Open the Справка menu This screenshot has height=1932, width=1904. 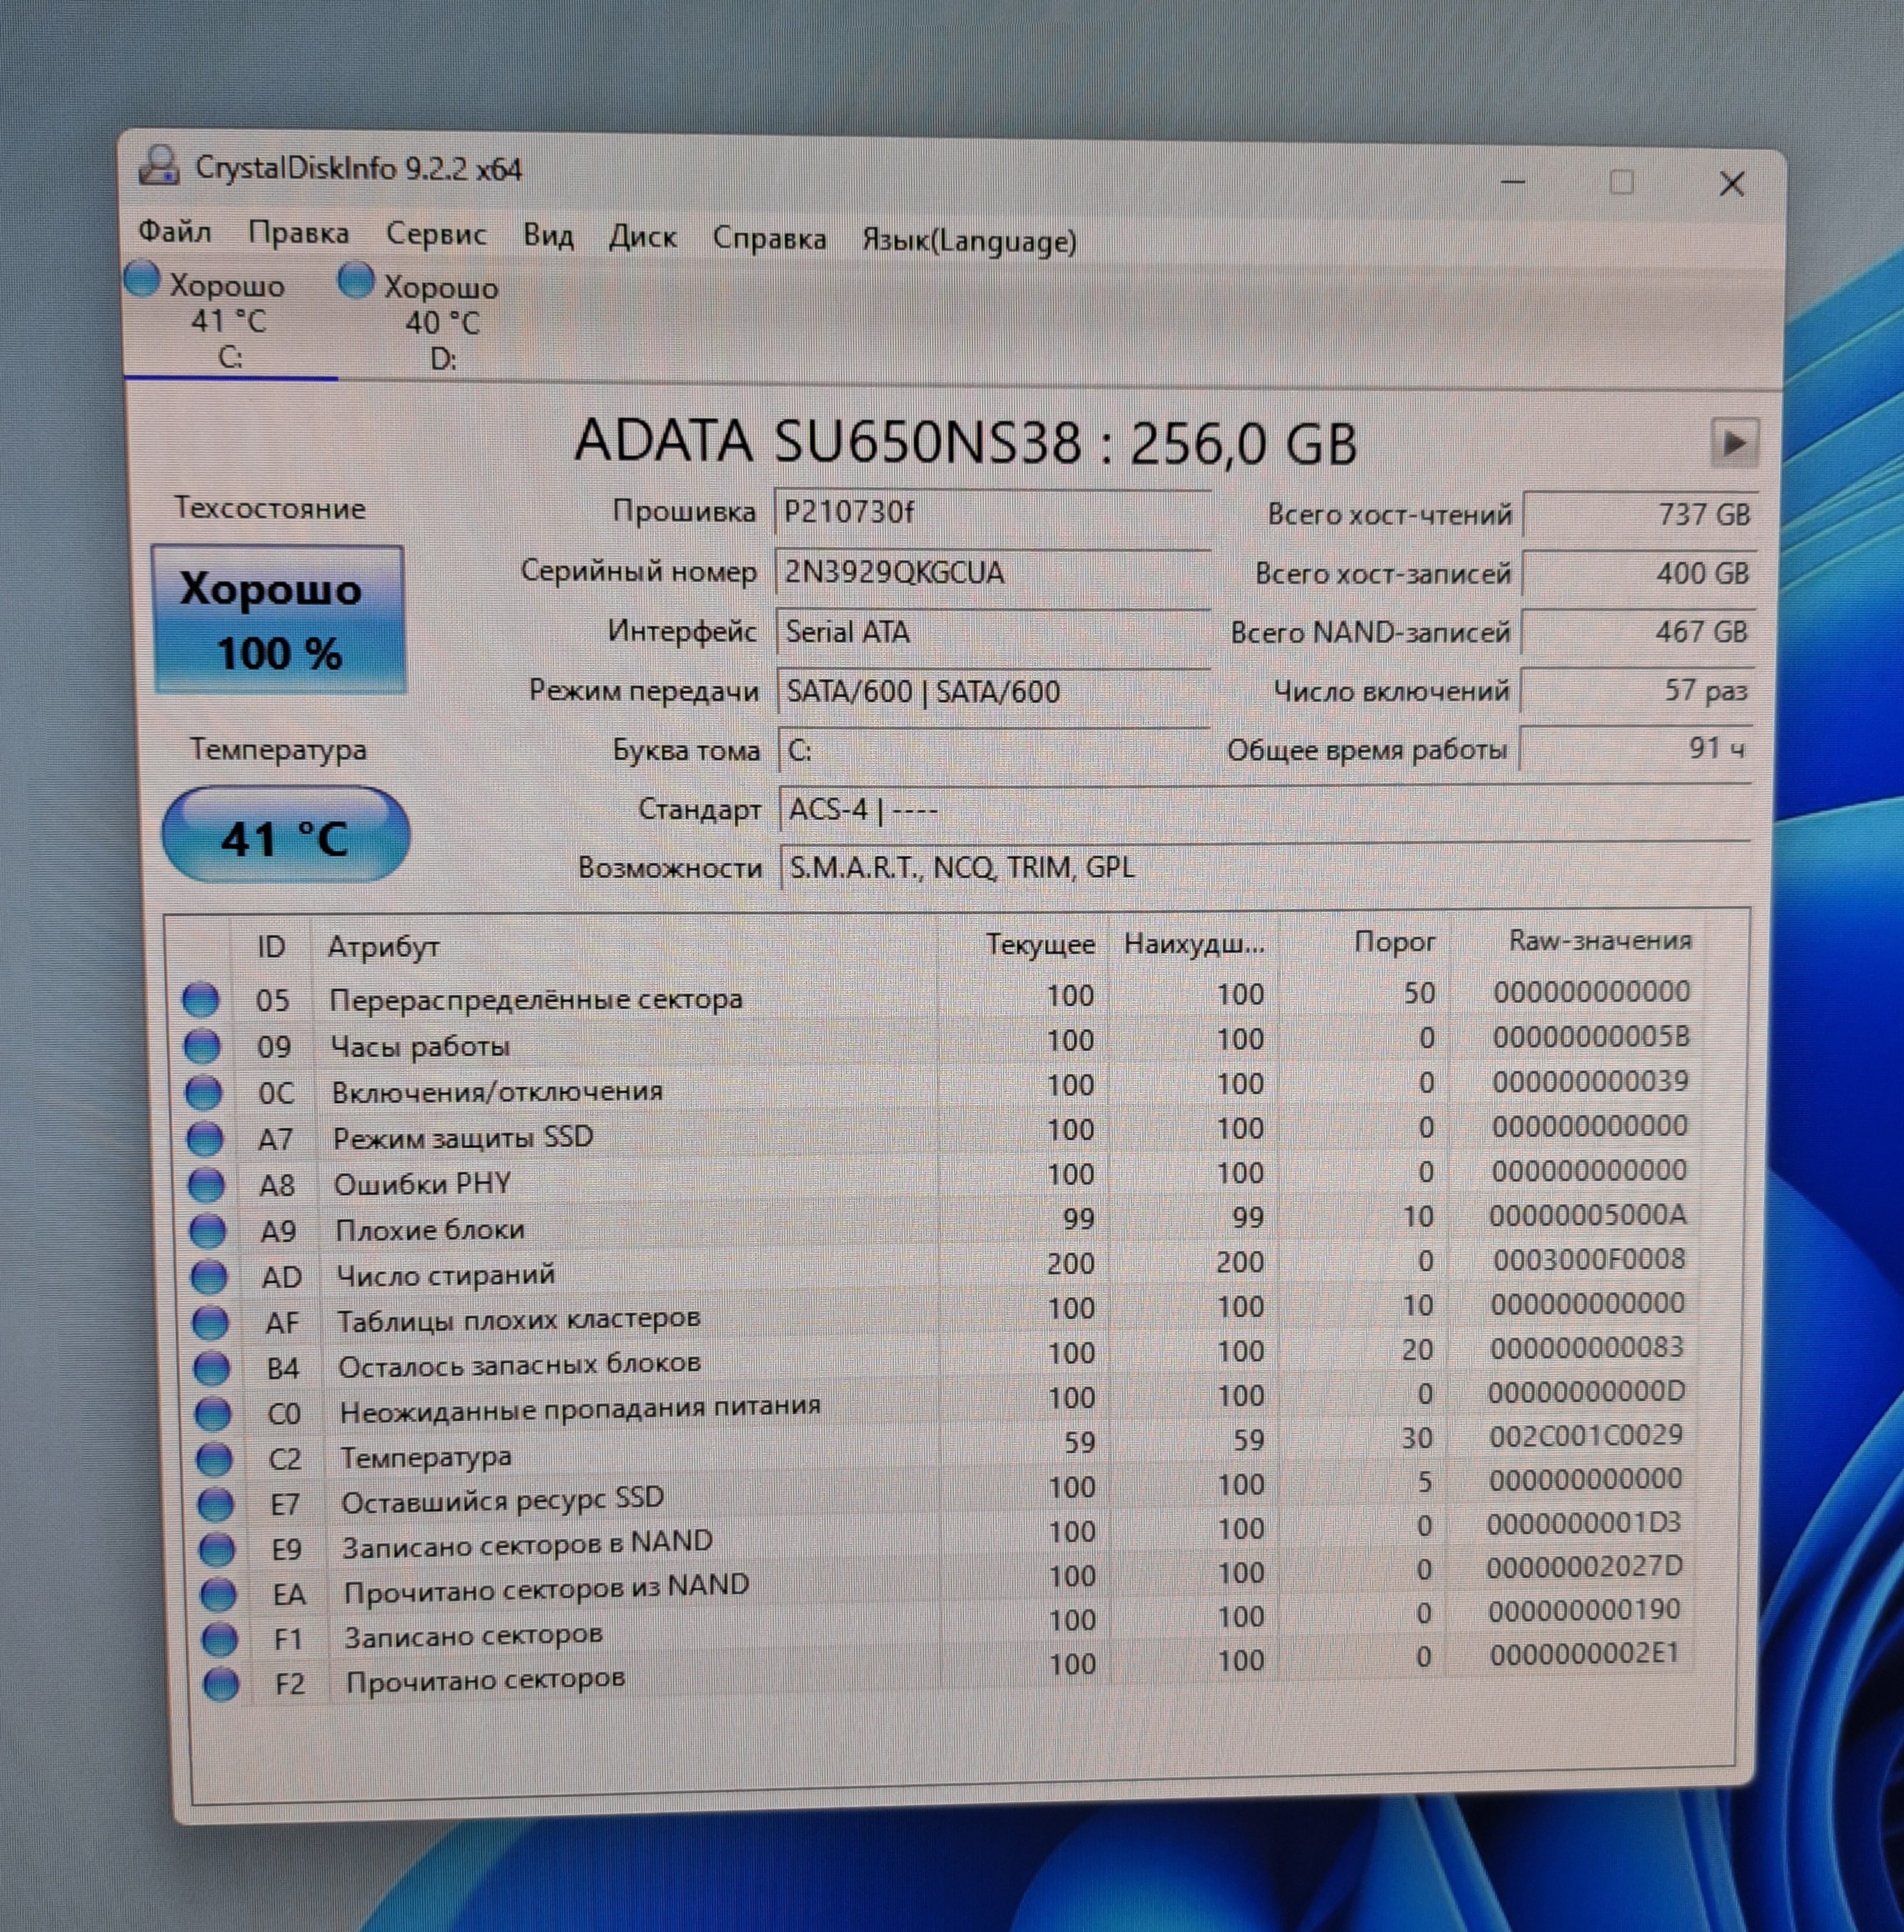coord(769,239)
